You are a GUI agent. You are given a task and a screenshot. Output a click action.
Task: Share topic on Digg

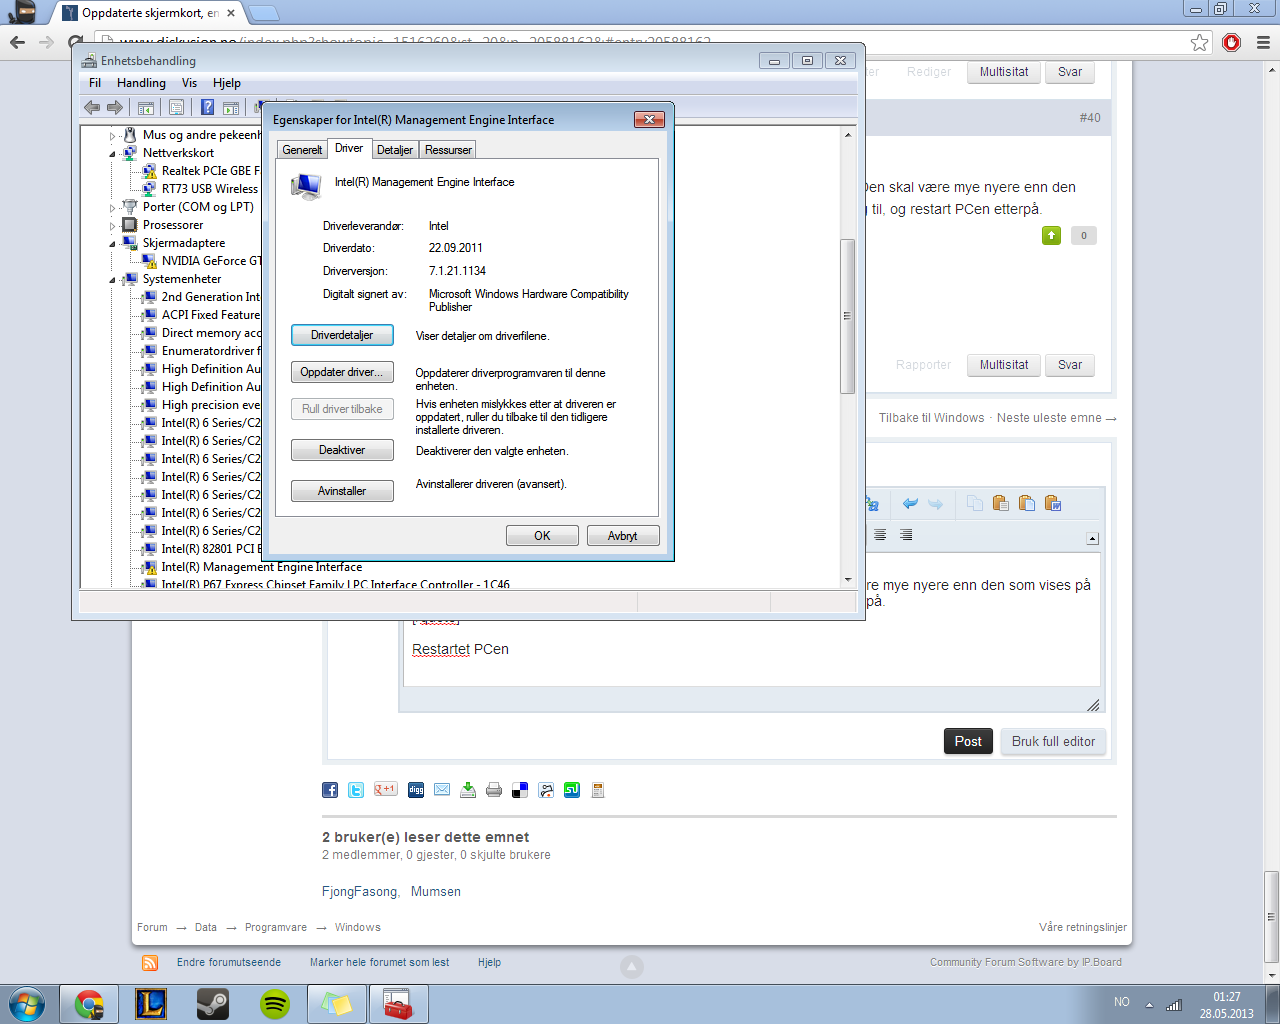click(x=416, y=790)
